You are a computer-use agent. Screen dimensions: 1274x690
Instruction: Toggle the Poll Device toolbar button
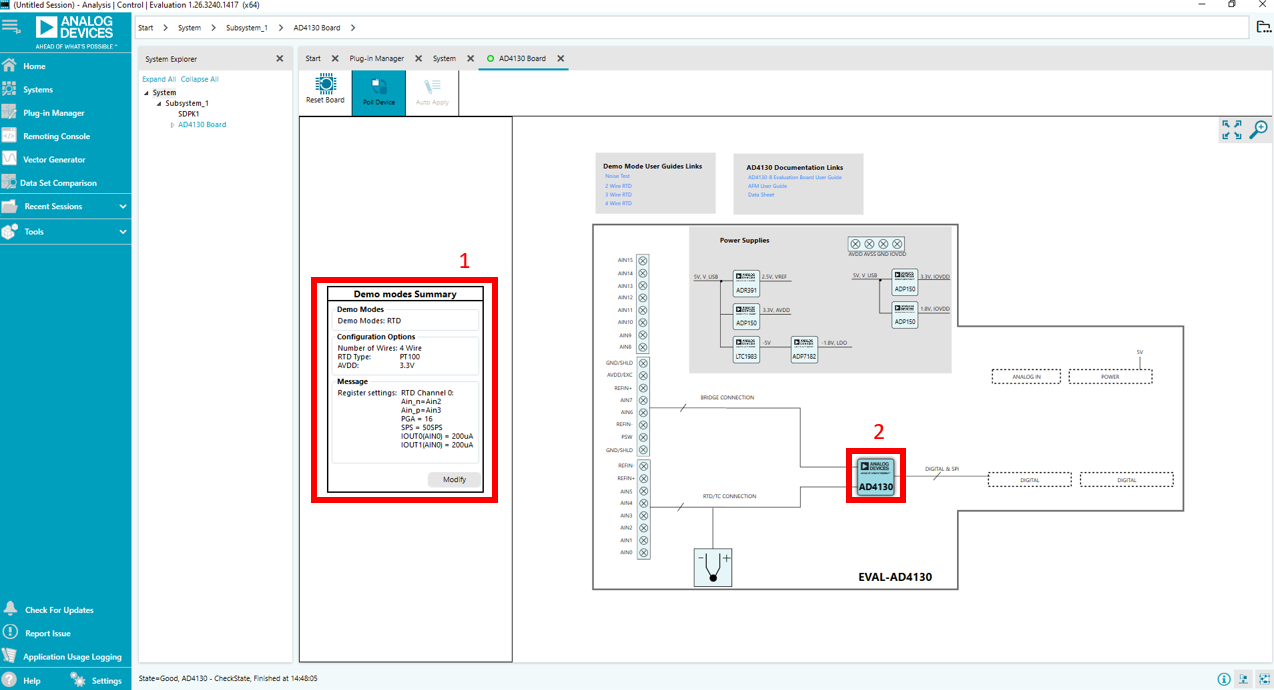(x=379, y=92)
